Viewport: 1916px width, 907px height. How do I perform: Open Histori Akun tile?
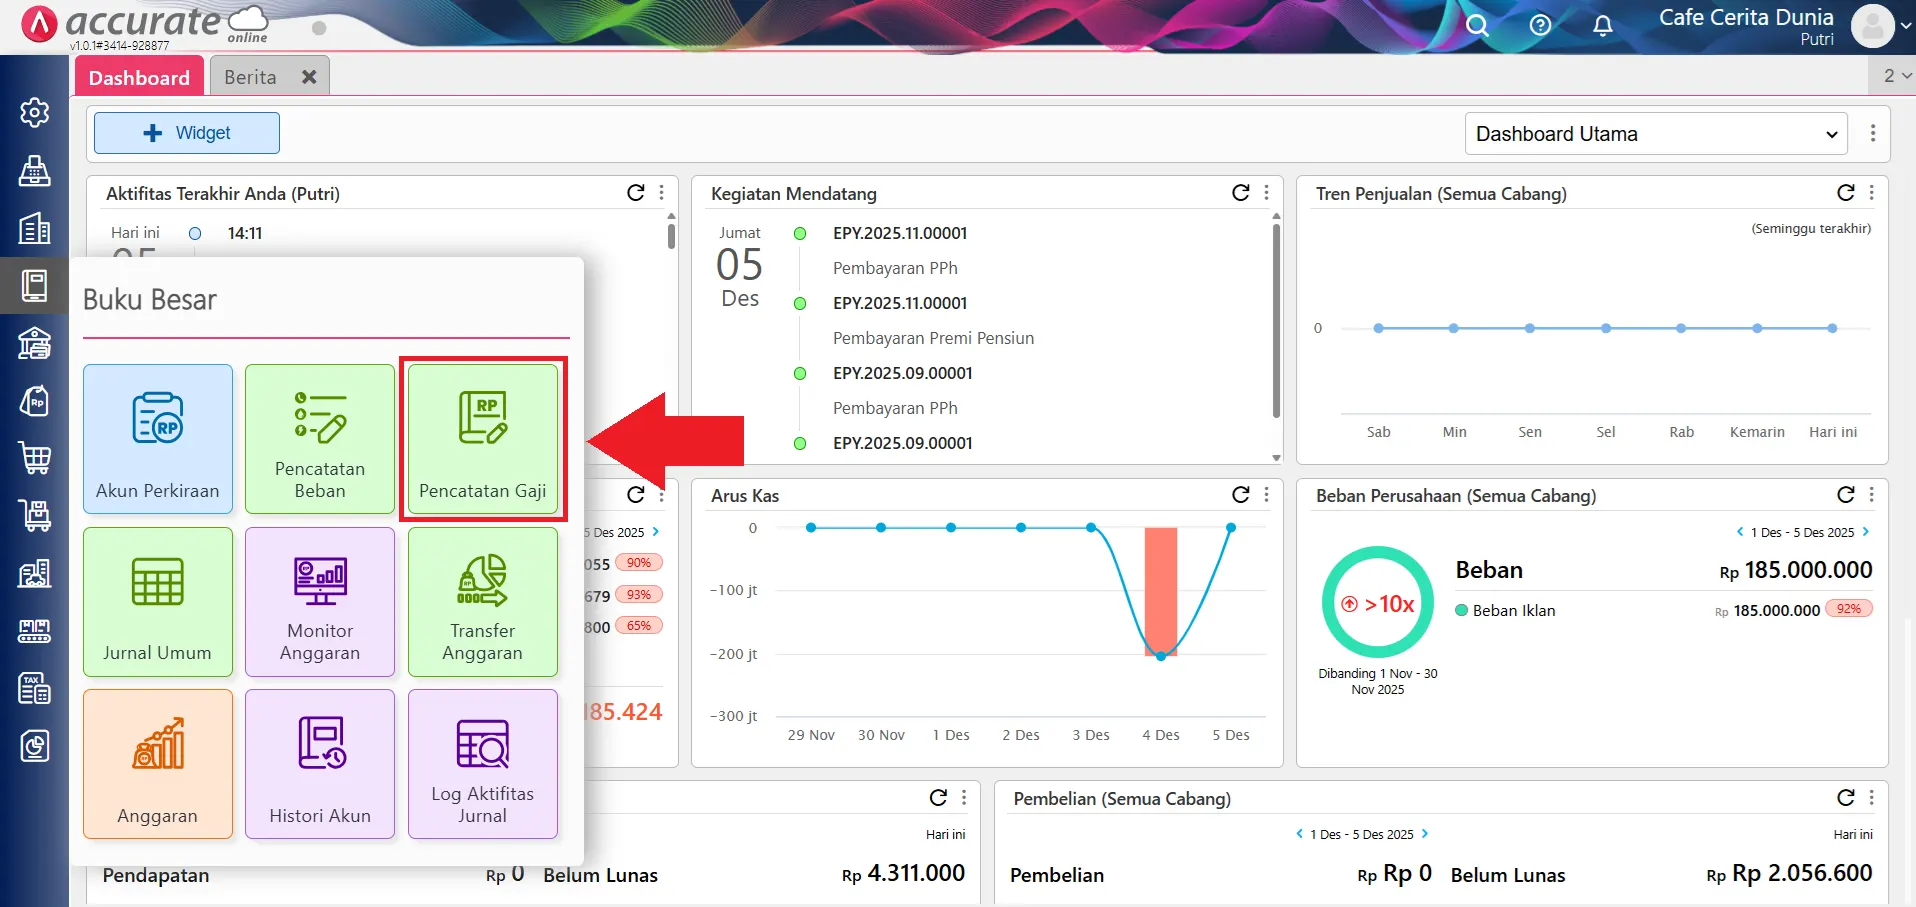point(320,764)
